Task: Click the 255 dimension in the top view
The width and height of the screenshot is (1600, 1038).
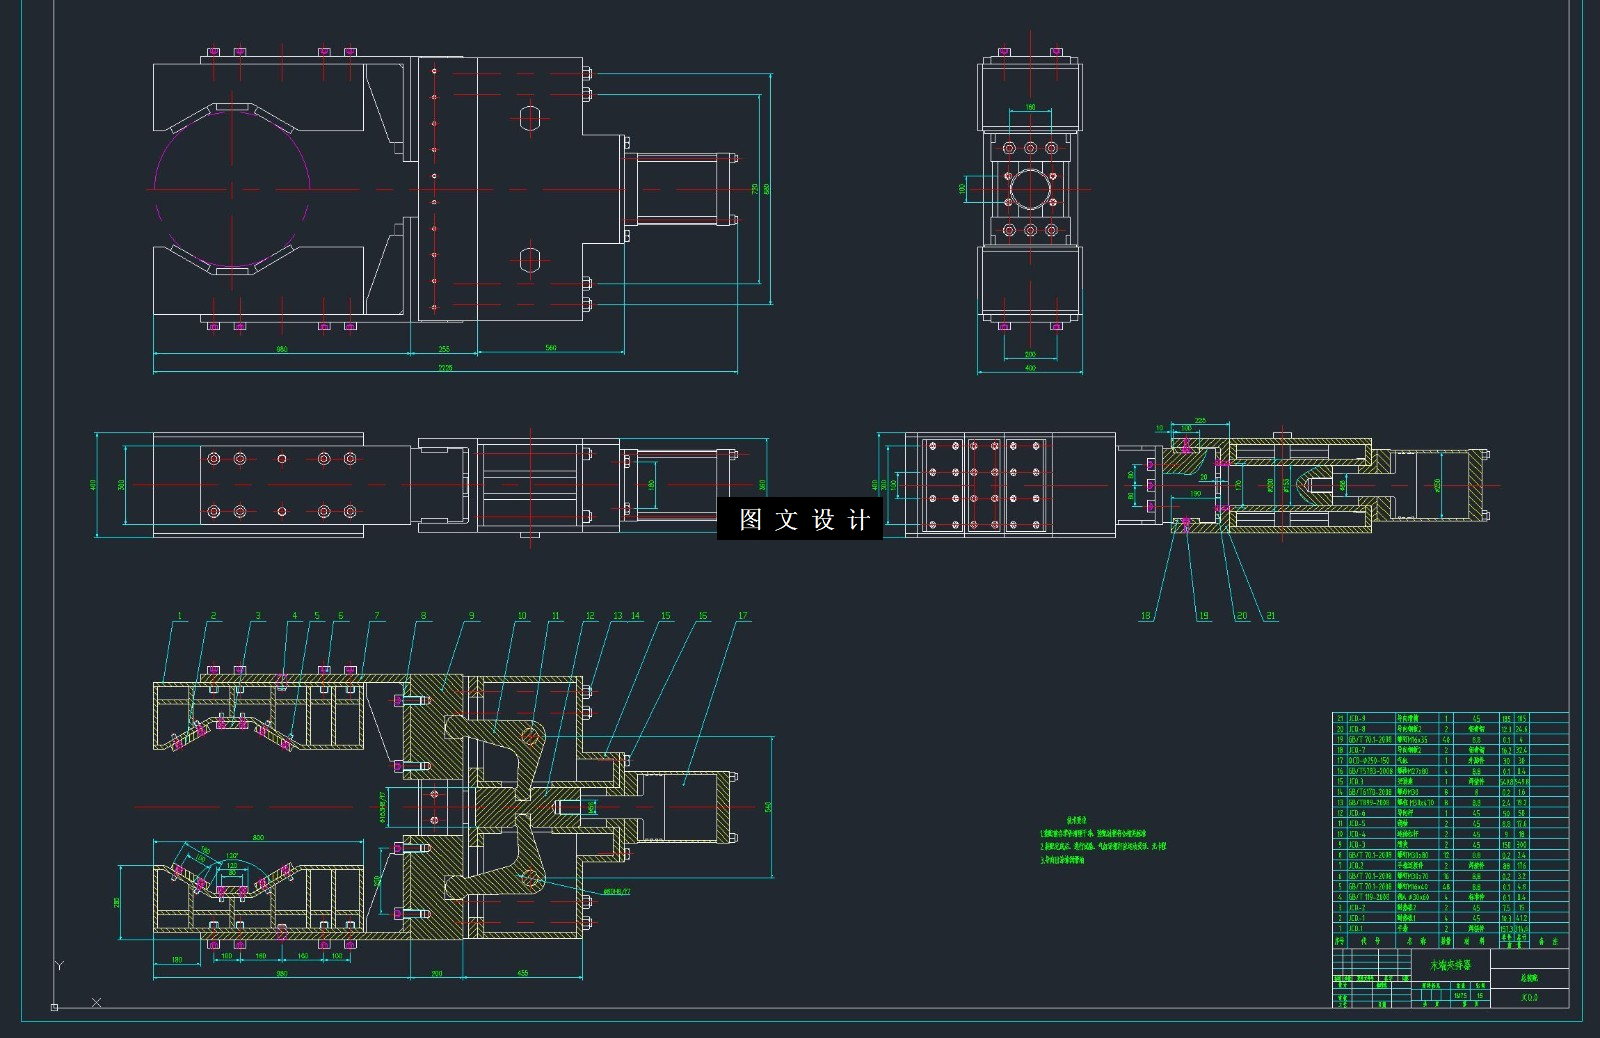Action: (x=444, y=349)
